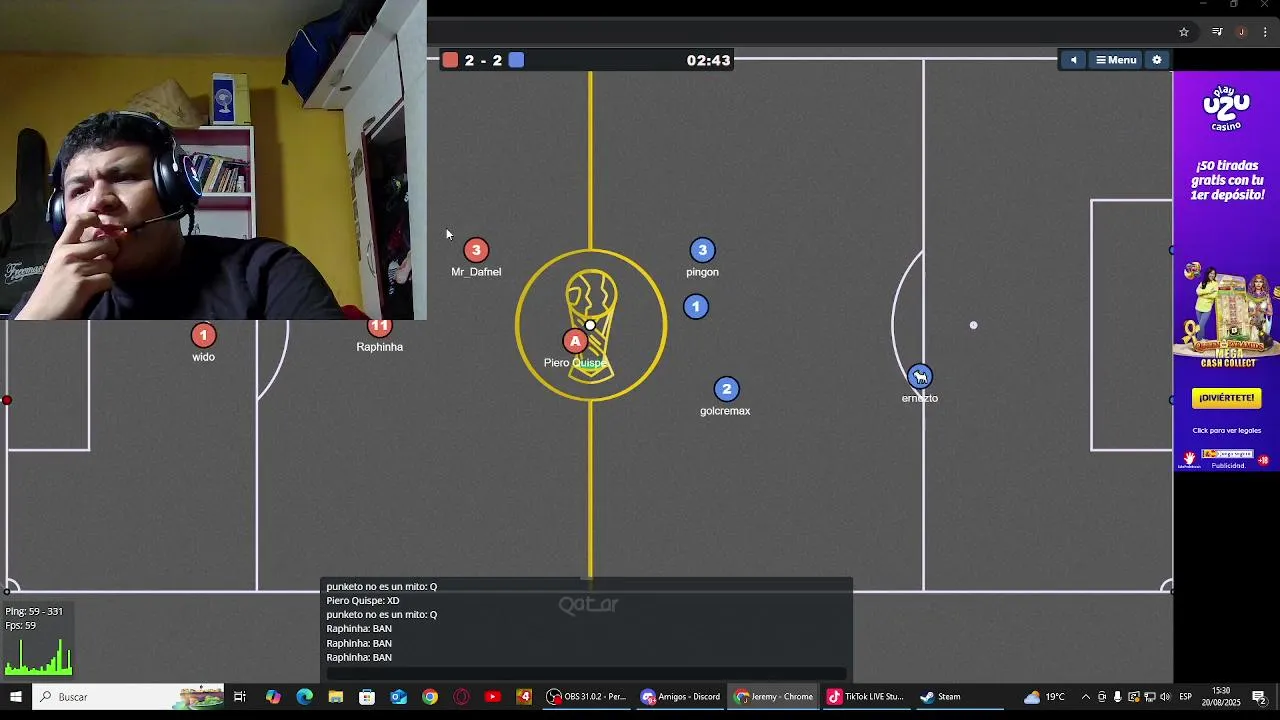
Task: Click the chat input field
Action: [587, 673]
